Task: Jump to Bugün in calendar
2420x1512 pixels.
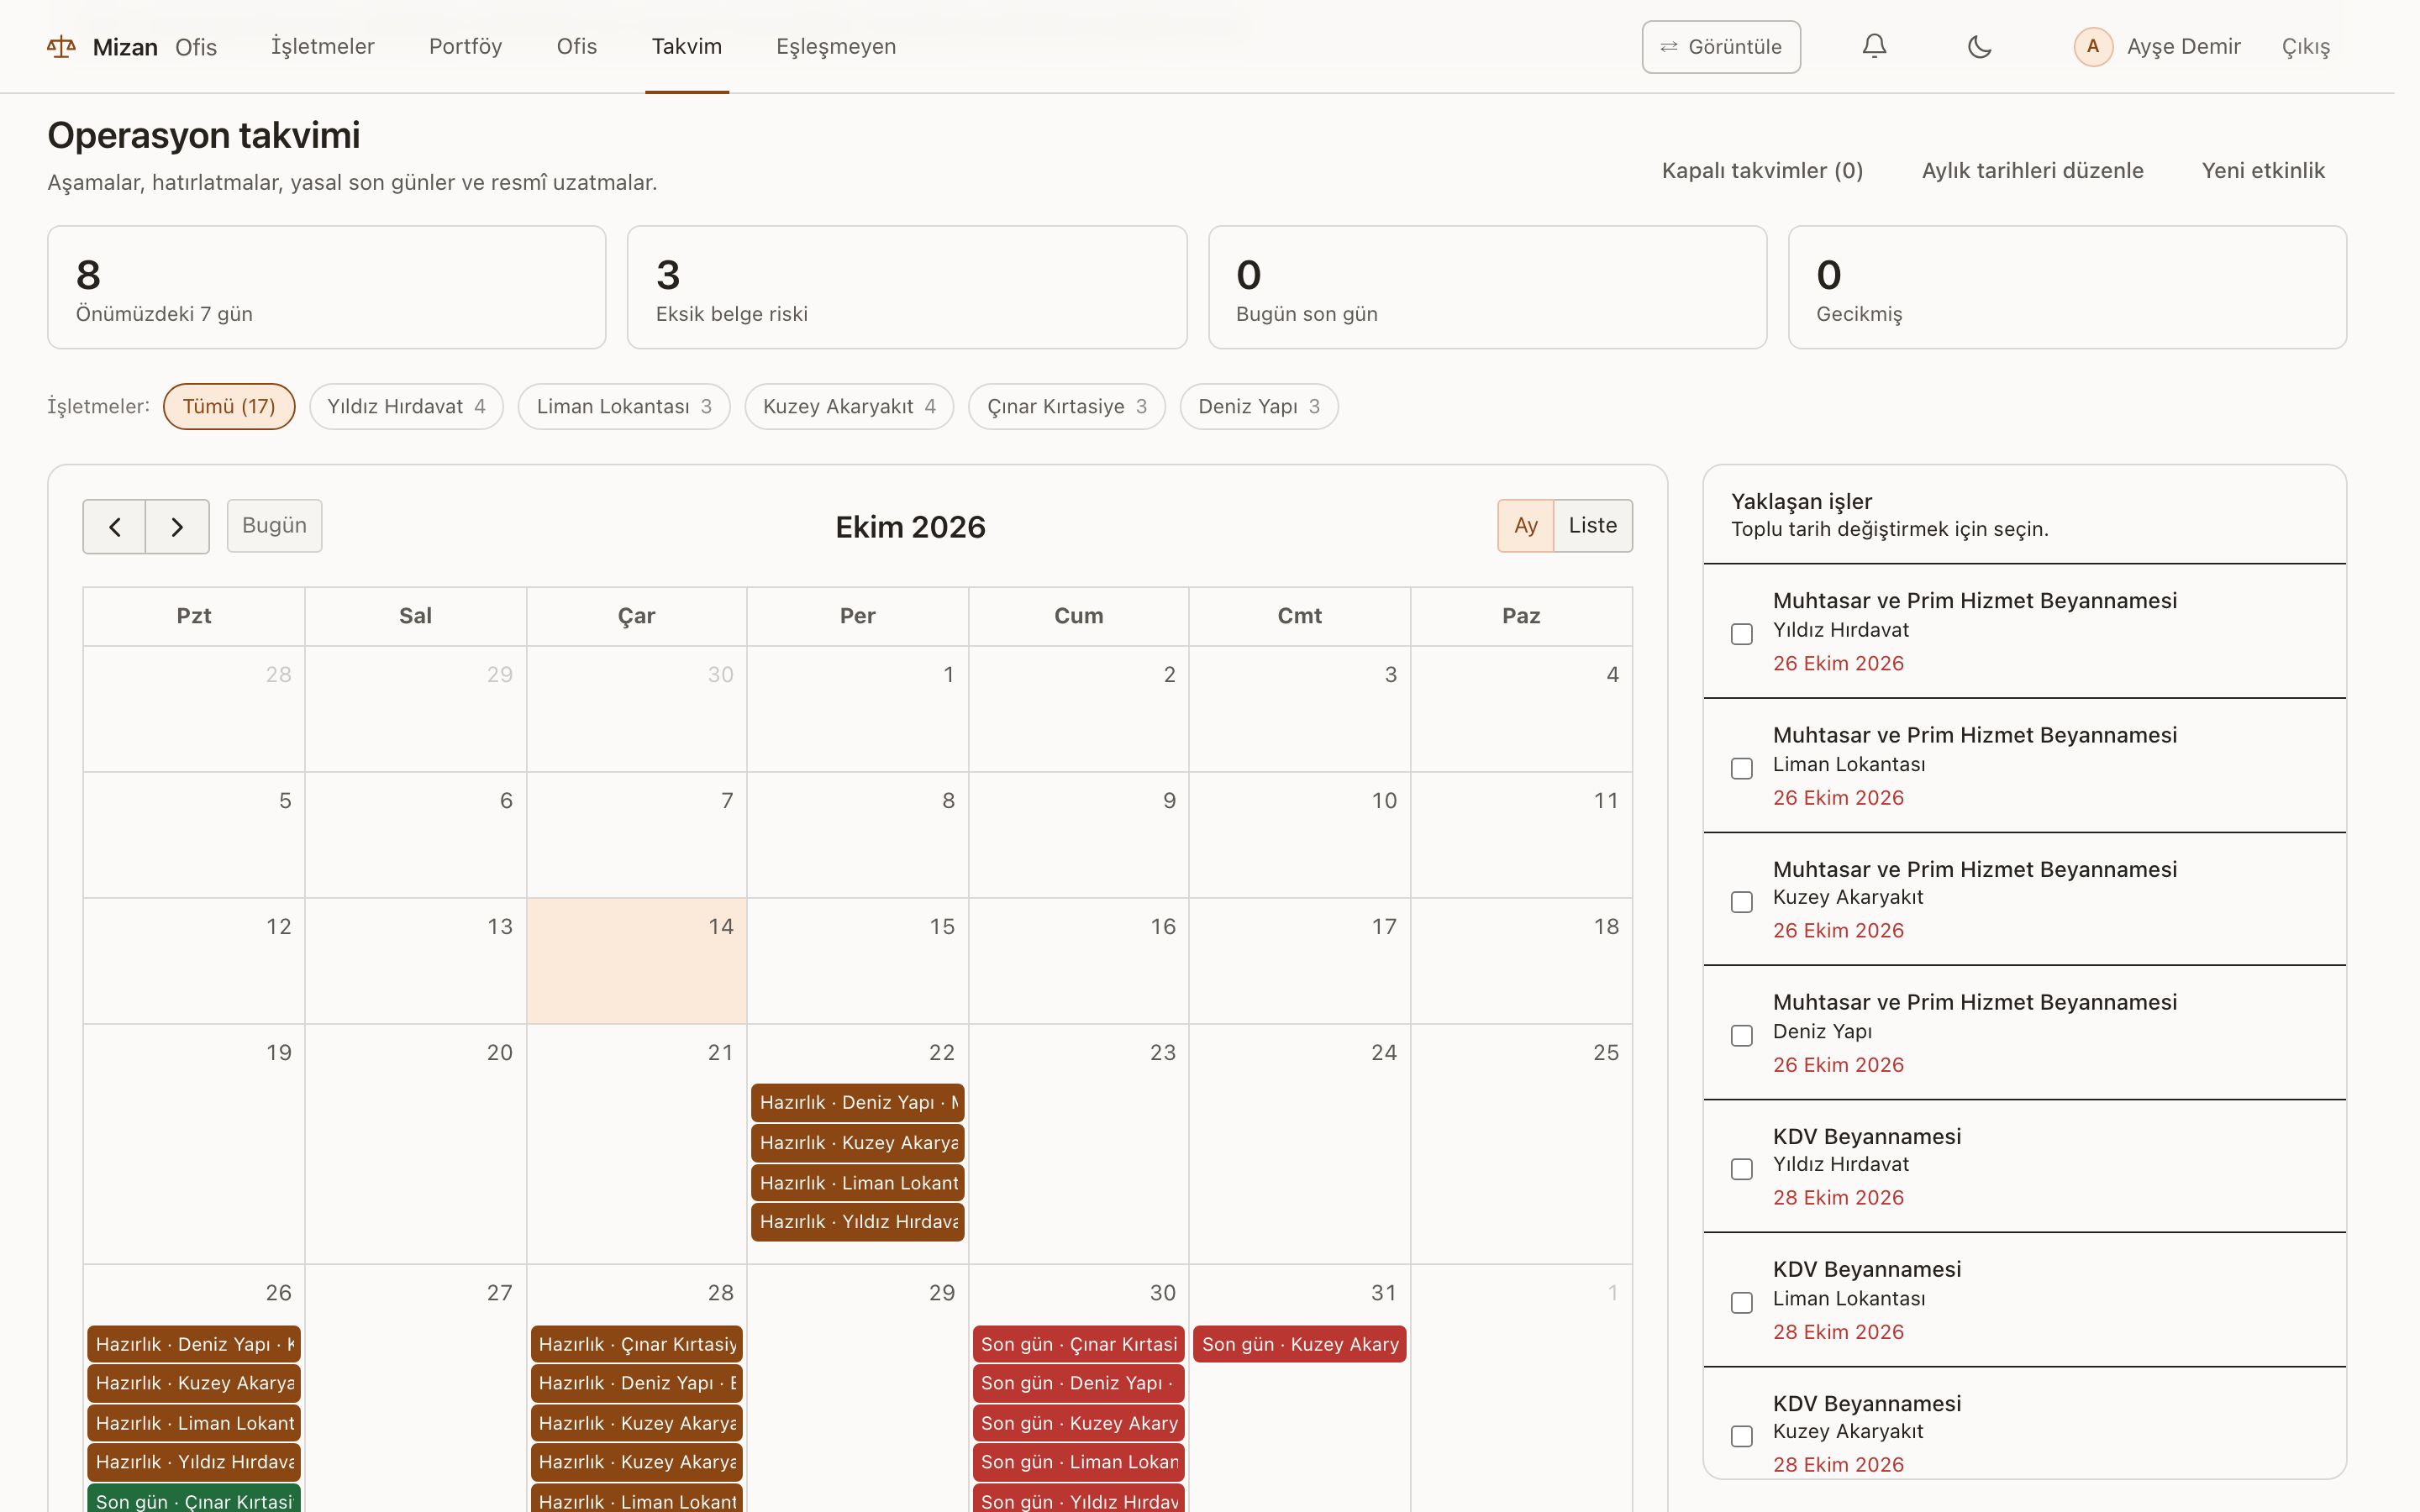Action: tap(274, 526)
